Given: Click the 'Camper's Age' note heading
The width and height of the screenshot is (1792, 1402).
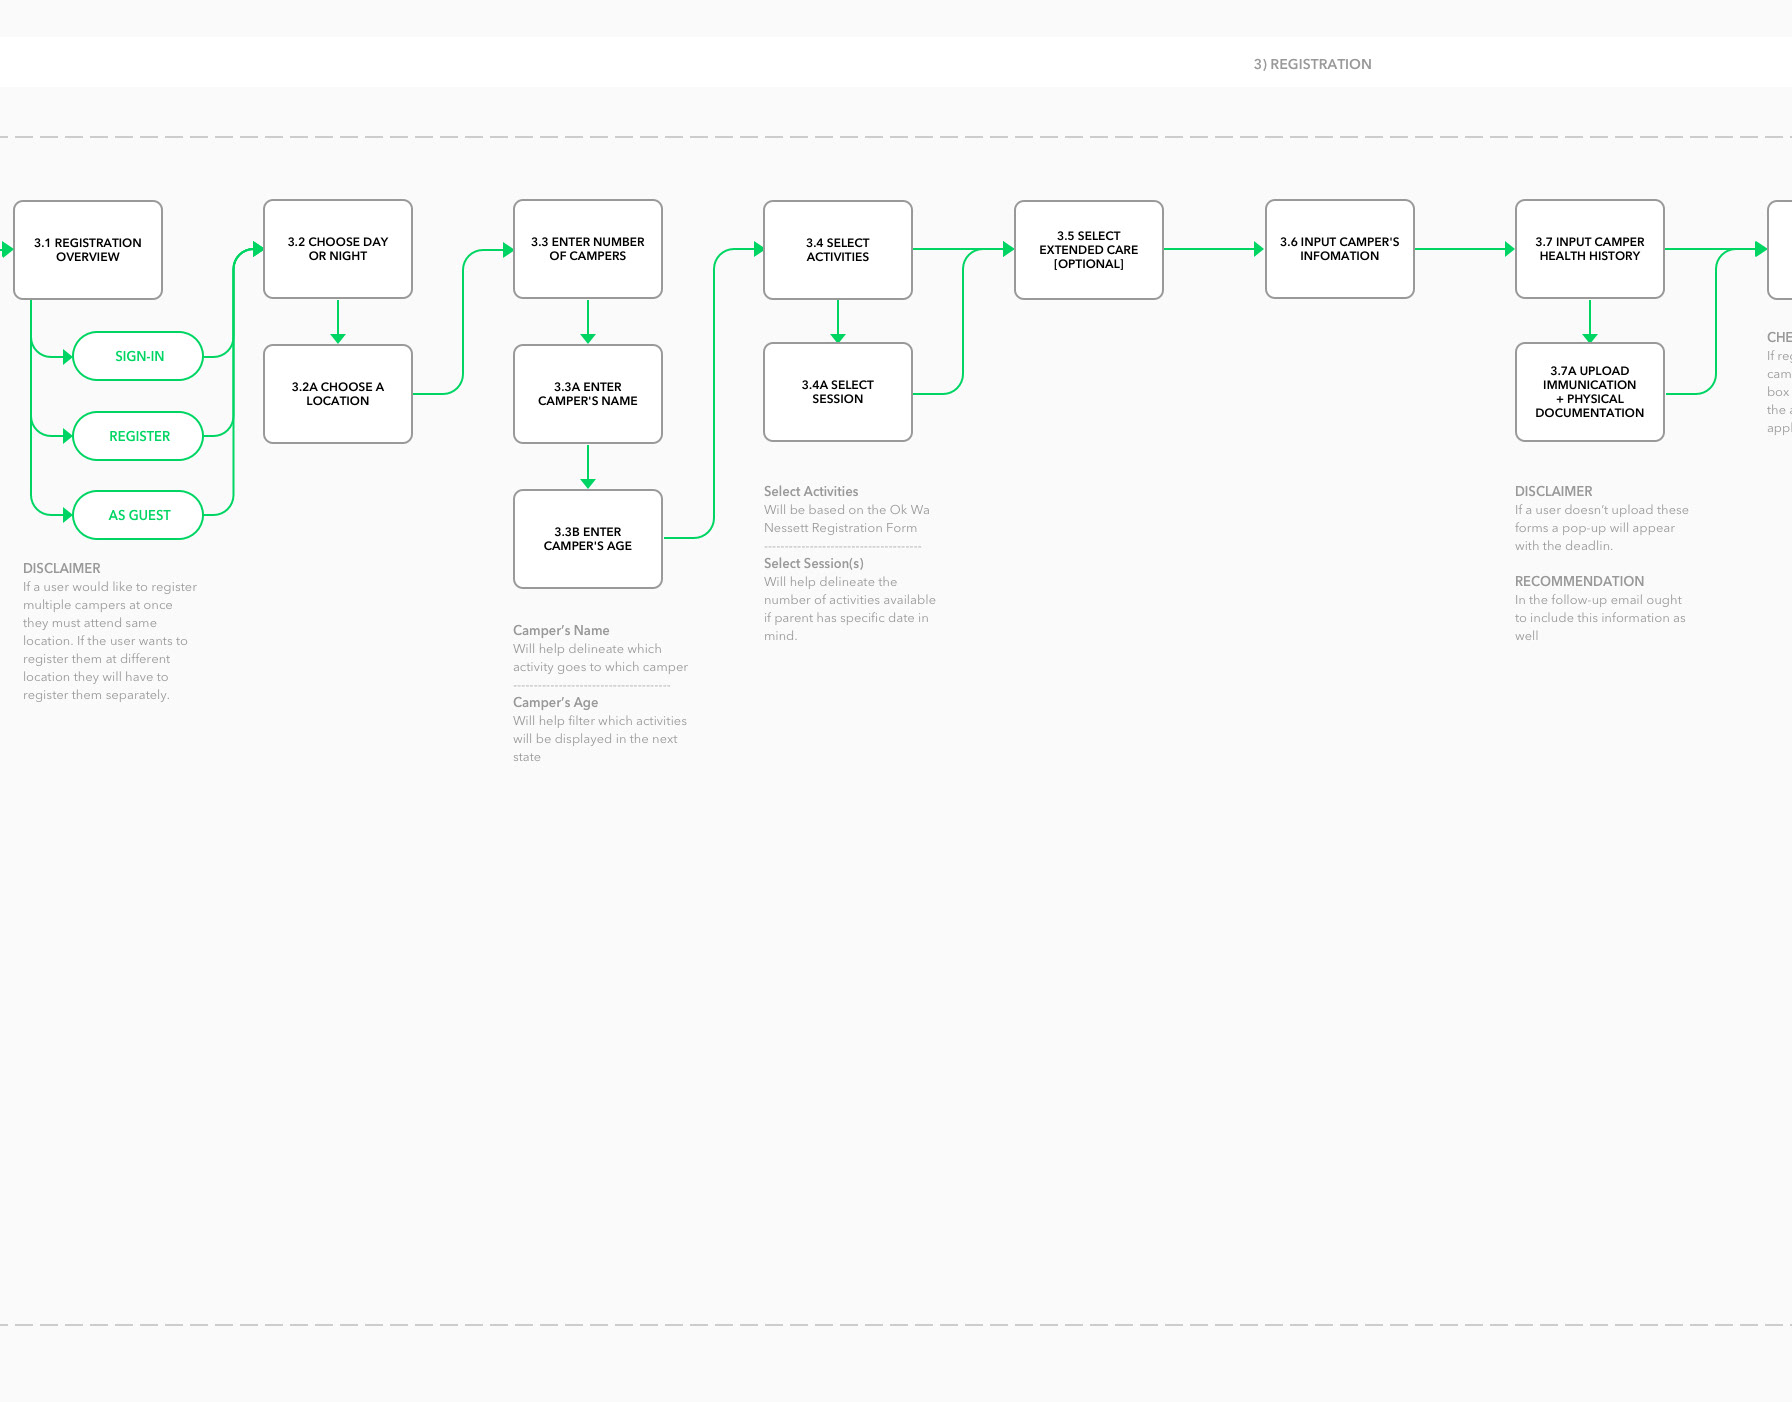Looking at the screenshot, I should (x=555, y=702).
